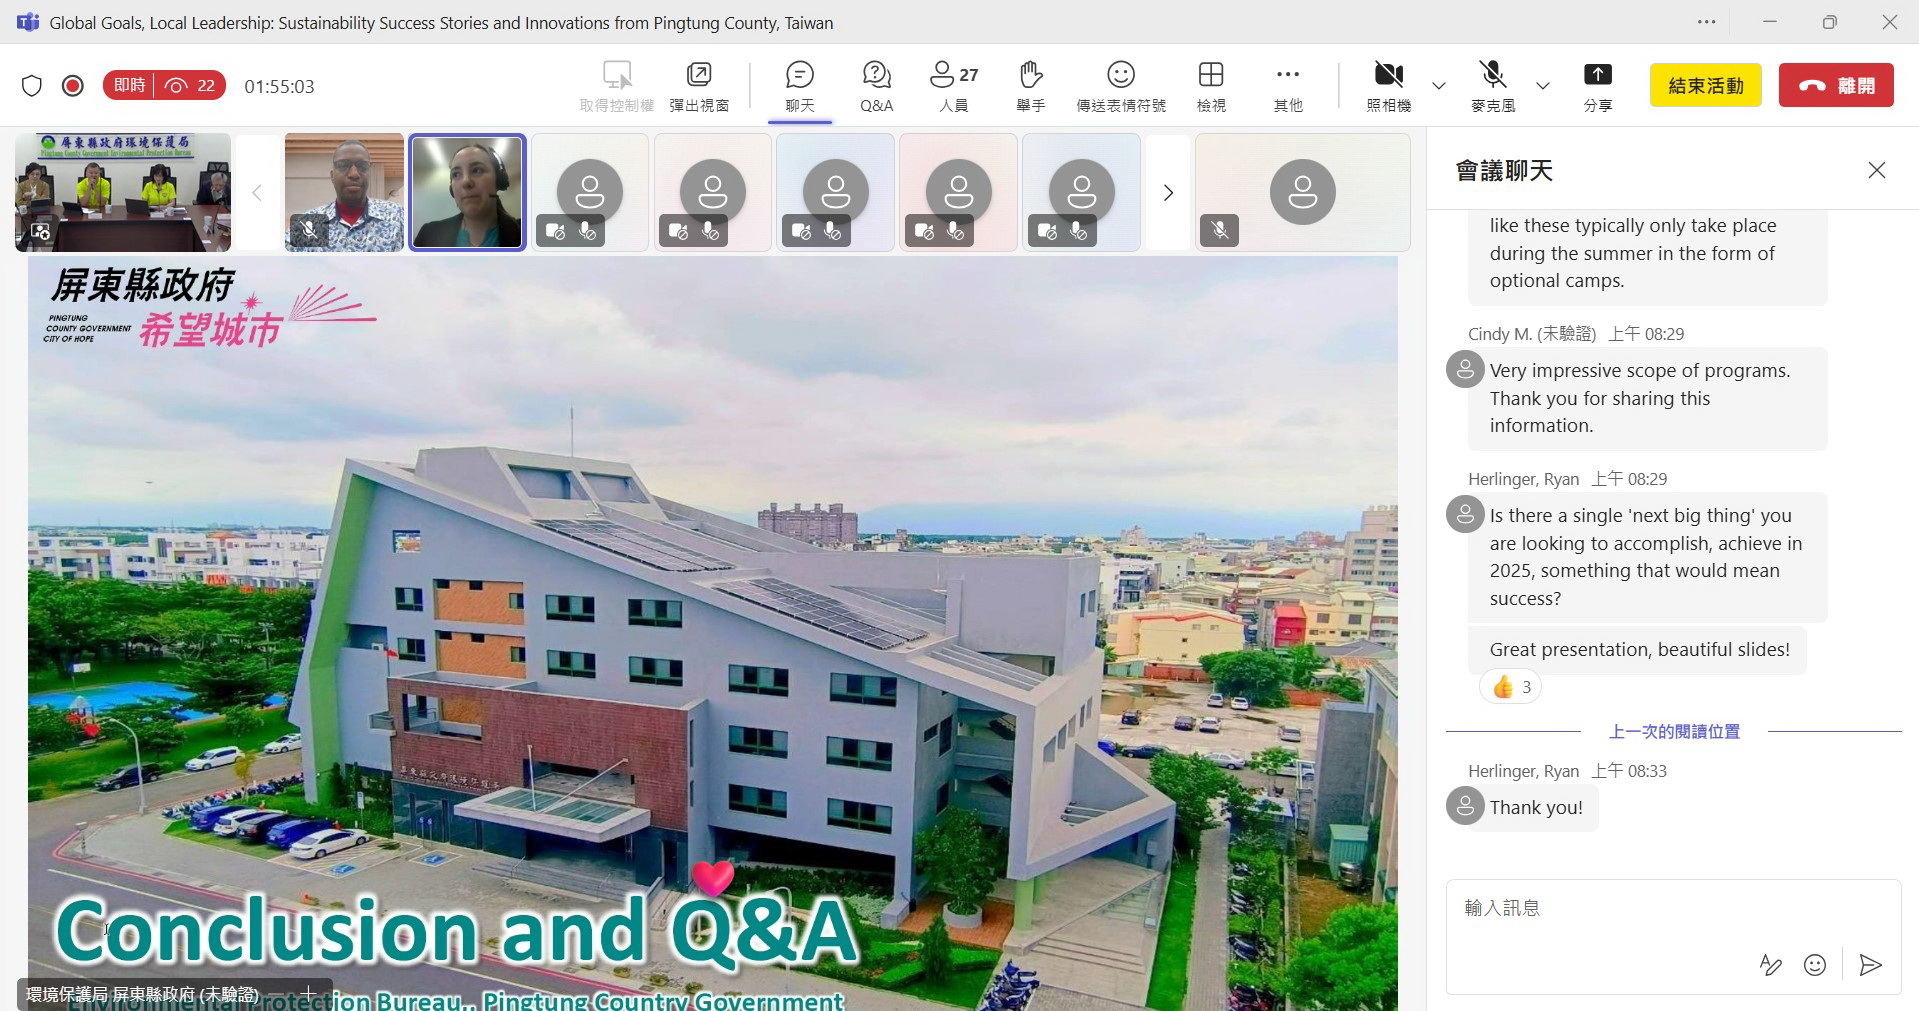
Task: Open emoji picker in chat box
Action: [1814, 964]
